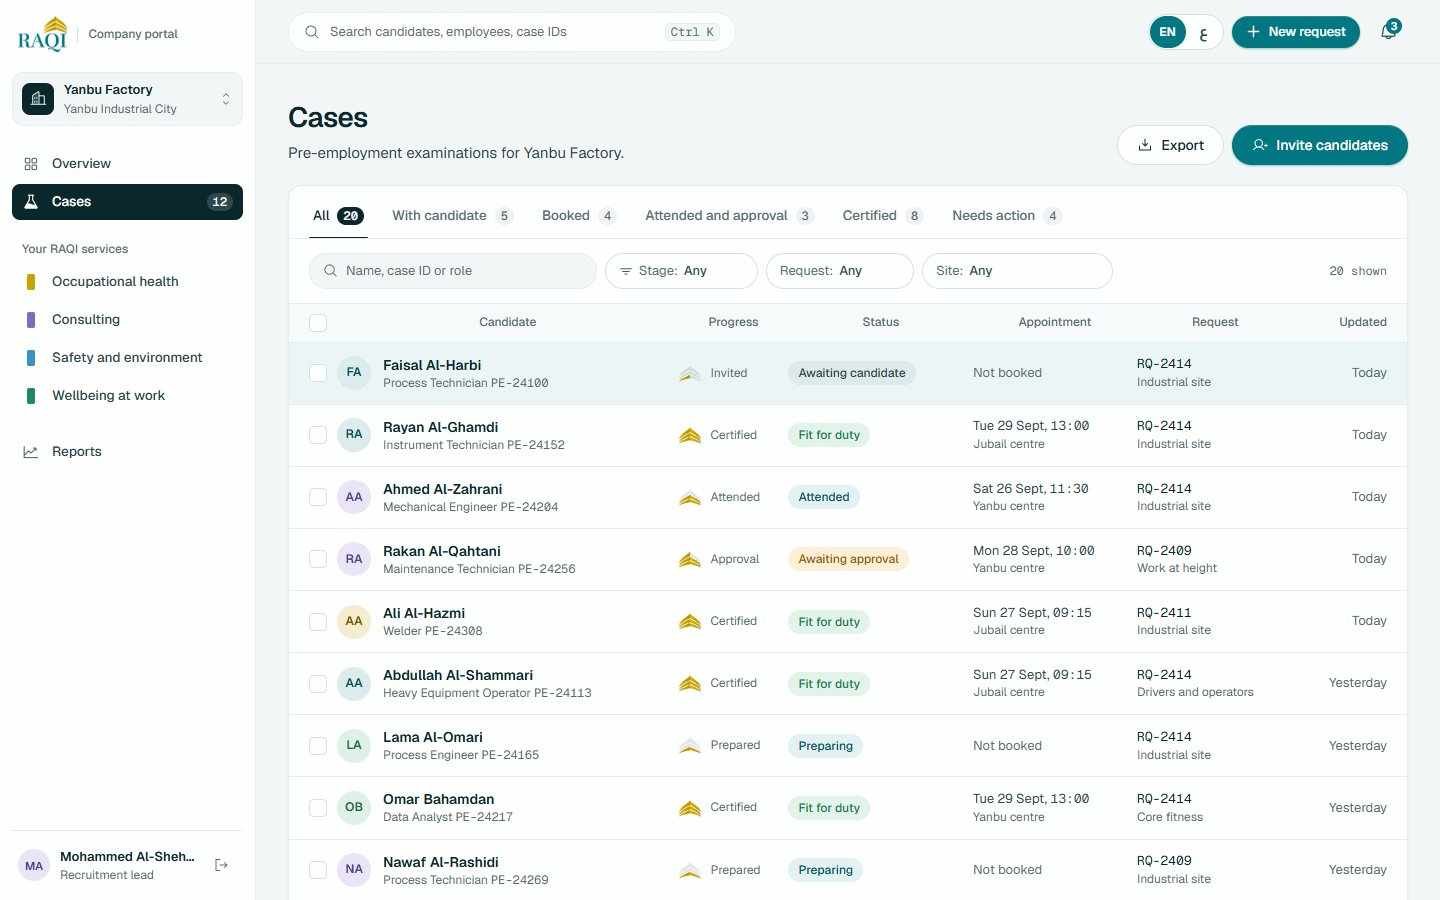Click Invite candidates button

pos(1320,145)
